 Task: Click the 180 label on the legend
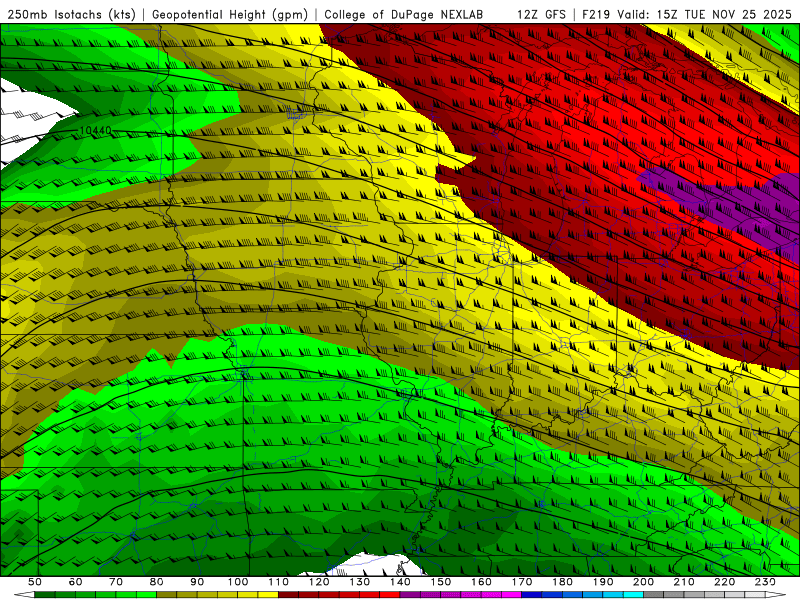point(563,582)
